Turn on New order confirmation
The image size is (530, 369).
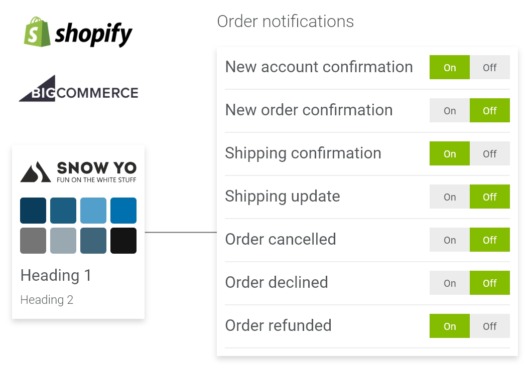click(x=450, y=110)
